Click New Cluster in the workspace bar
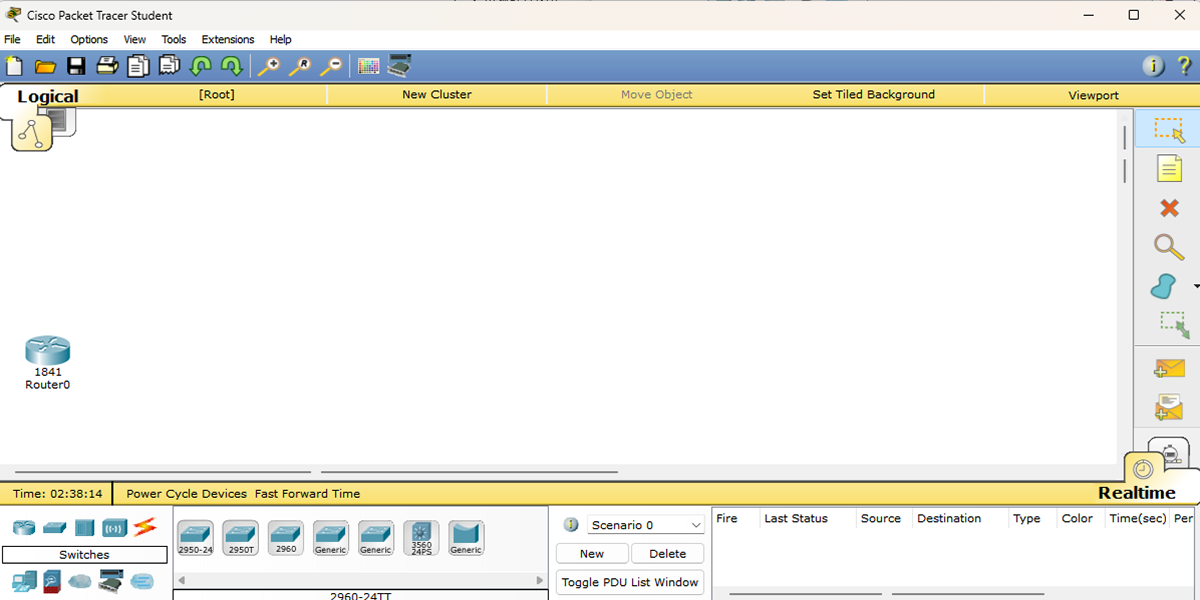This screenshot has width=1200, height=600. (x=437, y=95)
